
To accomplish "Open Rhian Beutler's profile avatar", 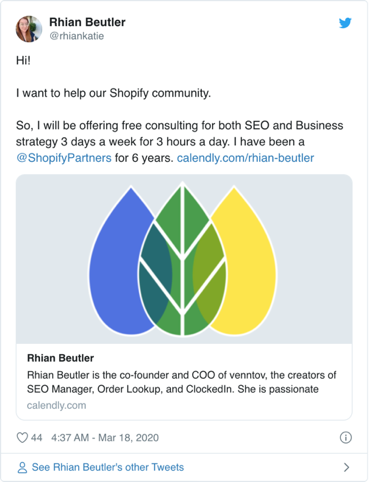I will click(29, 29).
